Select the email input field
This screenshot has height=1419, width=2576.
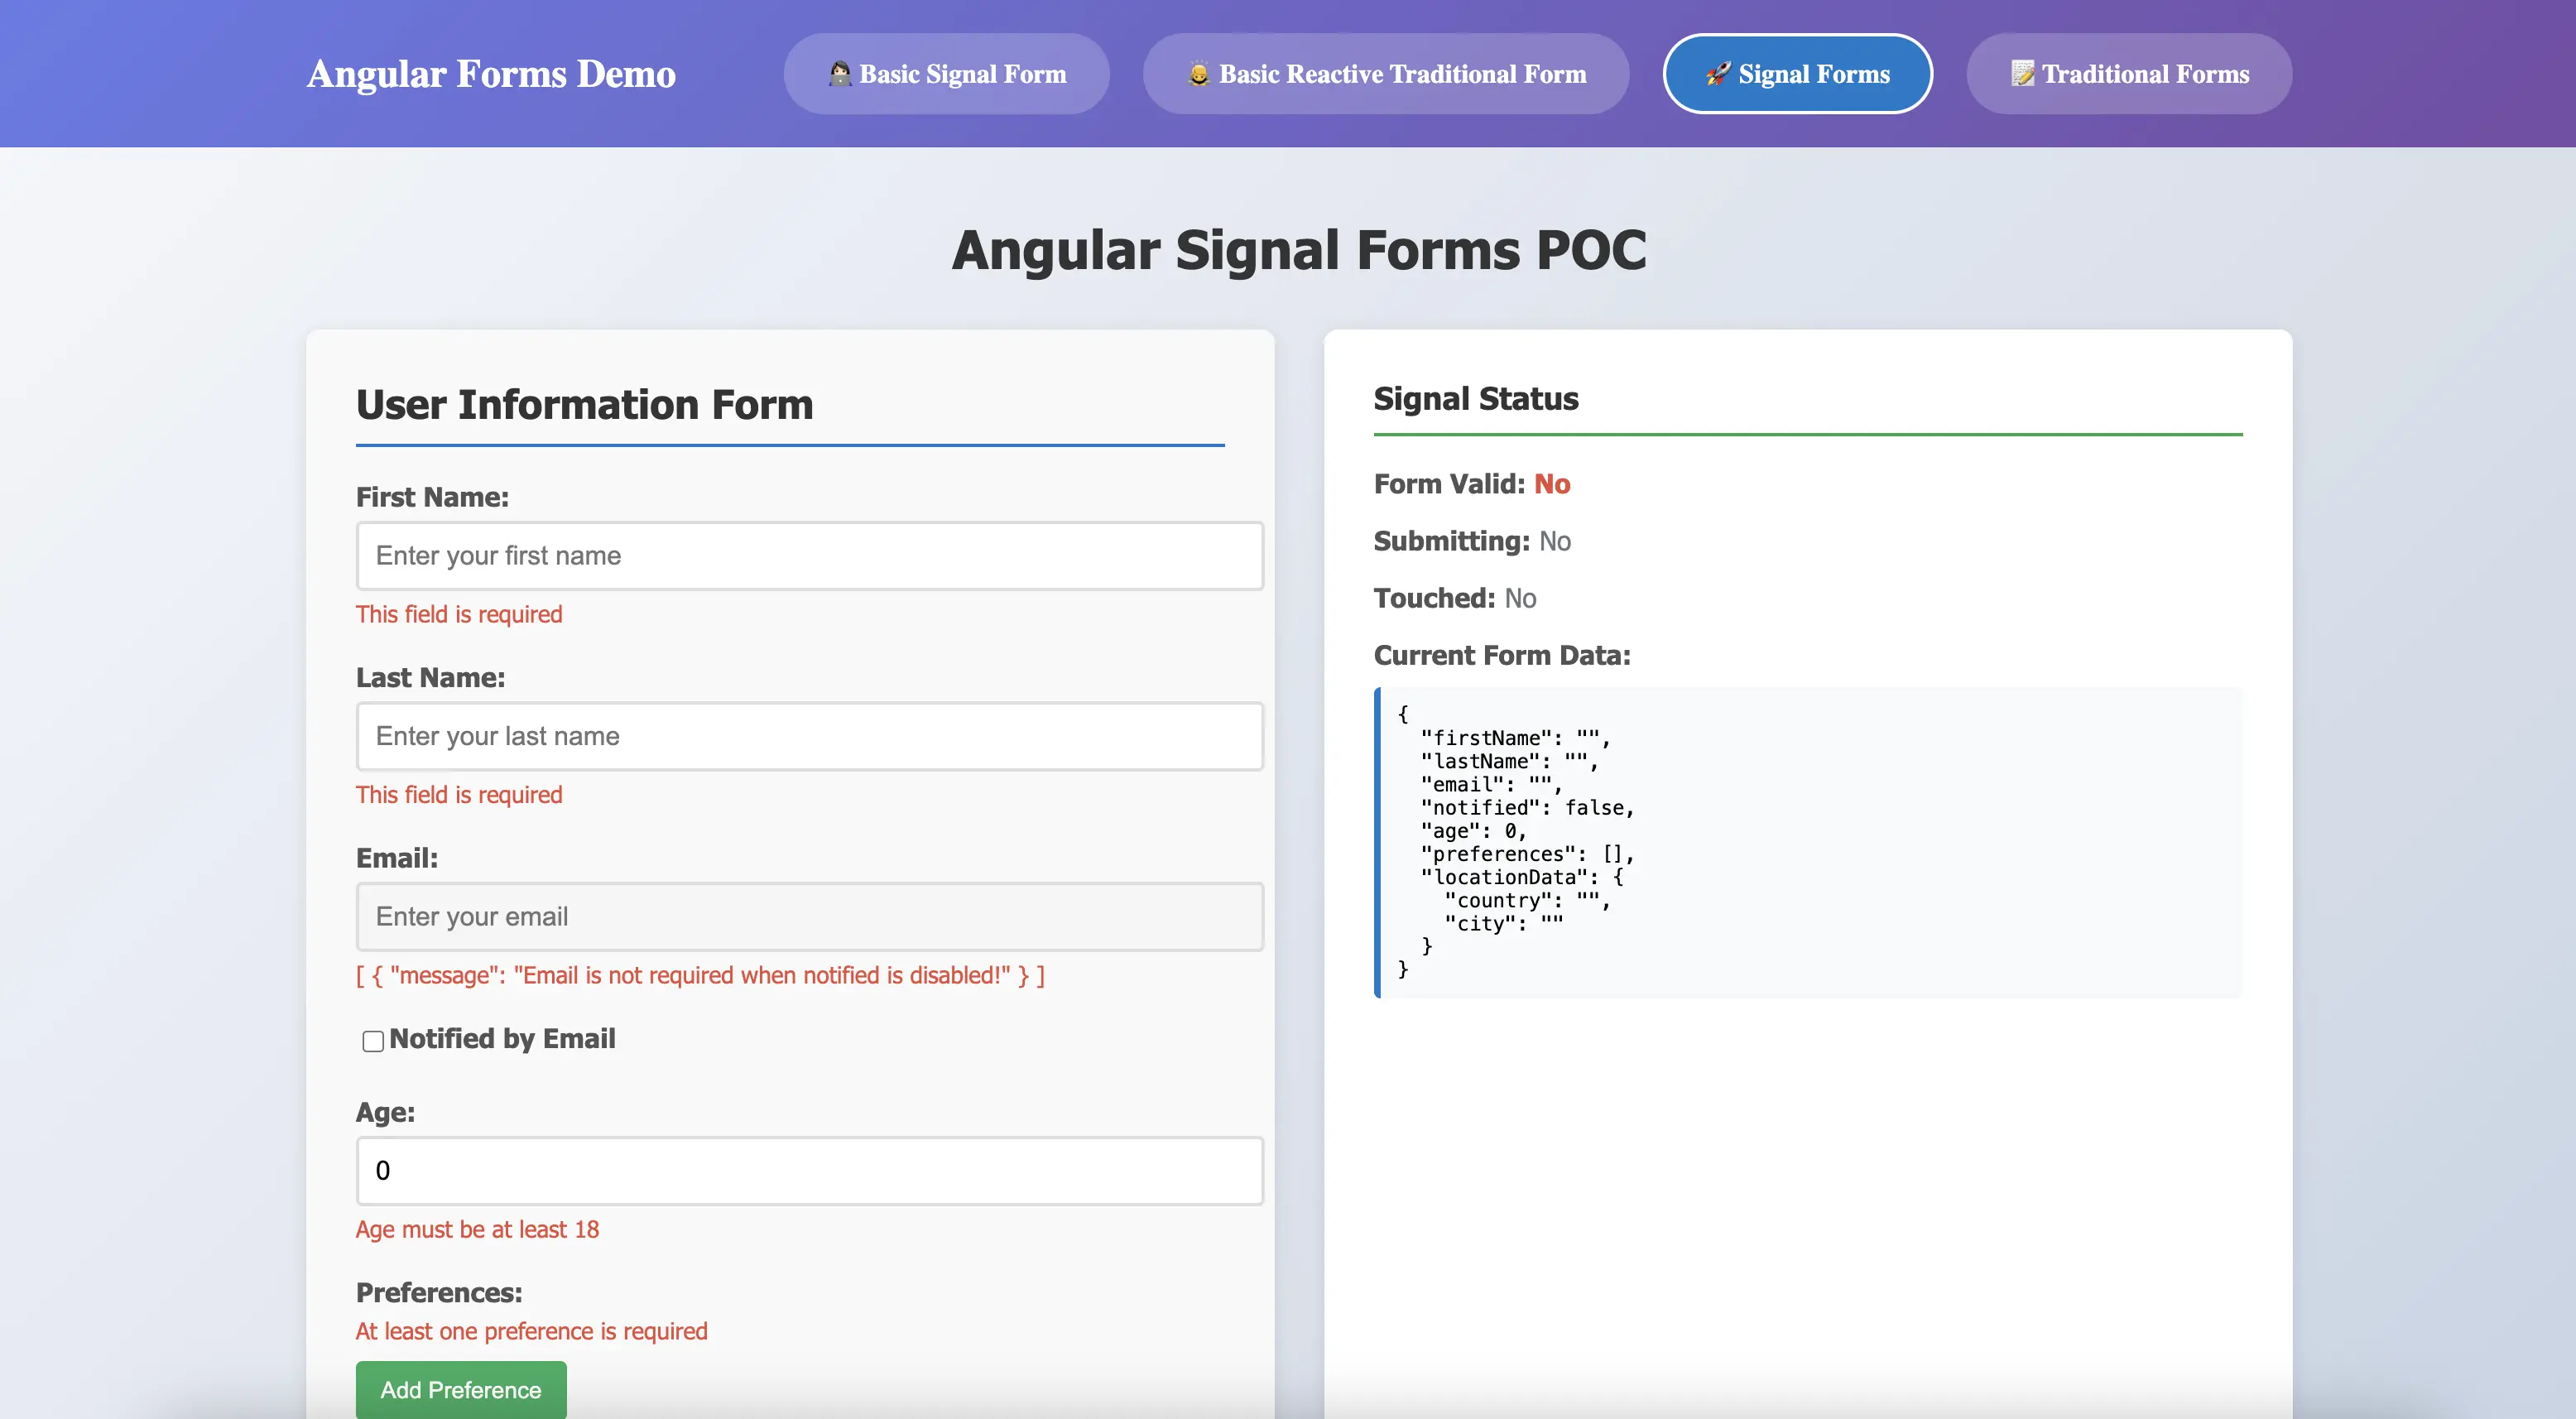tap(810, 916)
